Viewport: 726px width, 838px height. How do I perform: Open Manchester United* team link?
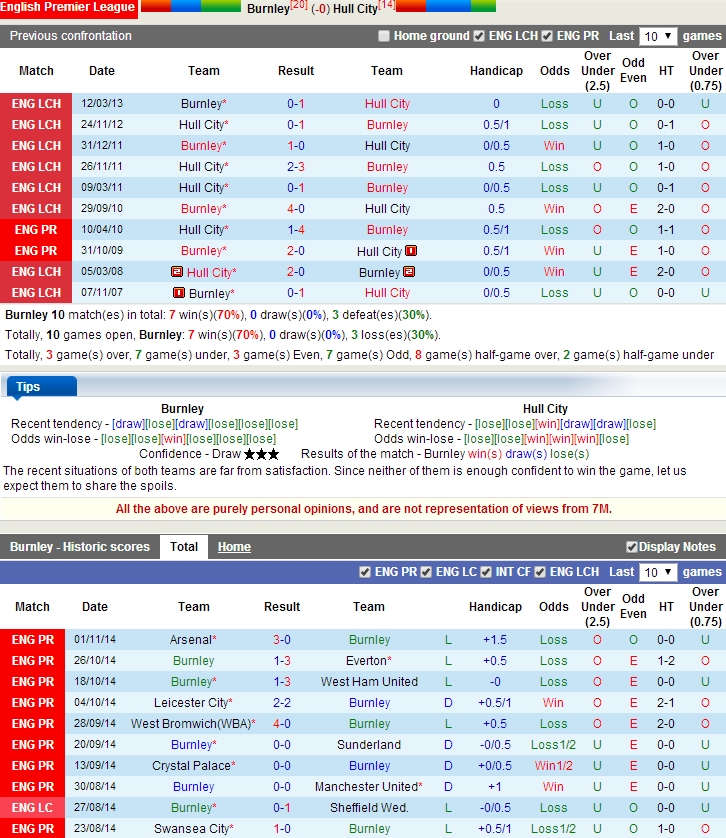point(369,787)
